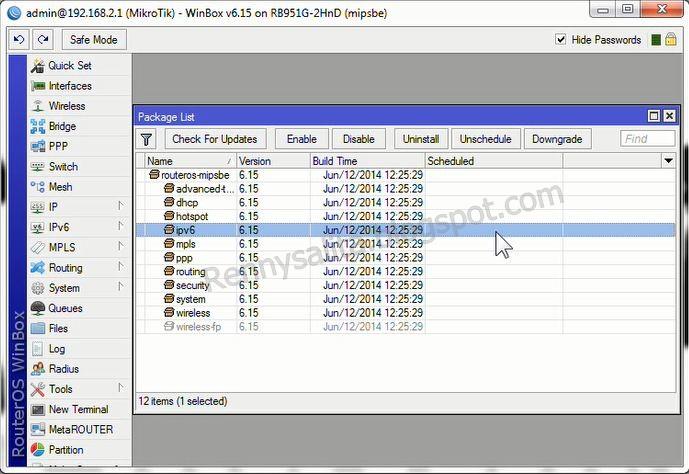Viewport: 689px width, 474px height.
Task: Click the Scheduled column header
Action: (x=493, y=161)
